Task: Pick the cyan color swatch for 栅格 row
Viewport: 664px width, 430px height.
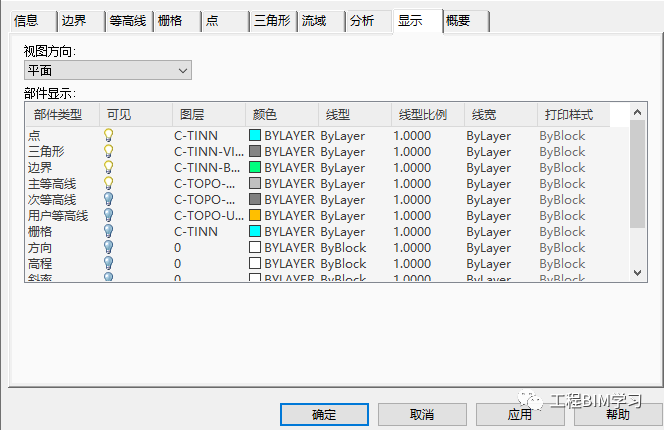Action: pyautogui.click(x=255, y=231)
